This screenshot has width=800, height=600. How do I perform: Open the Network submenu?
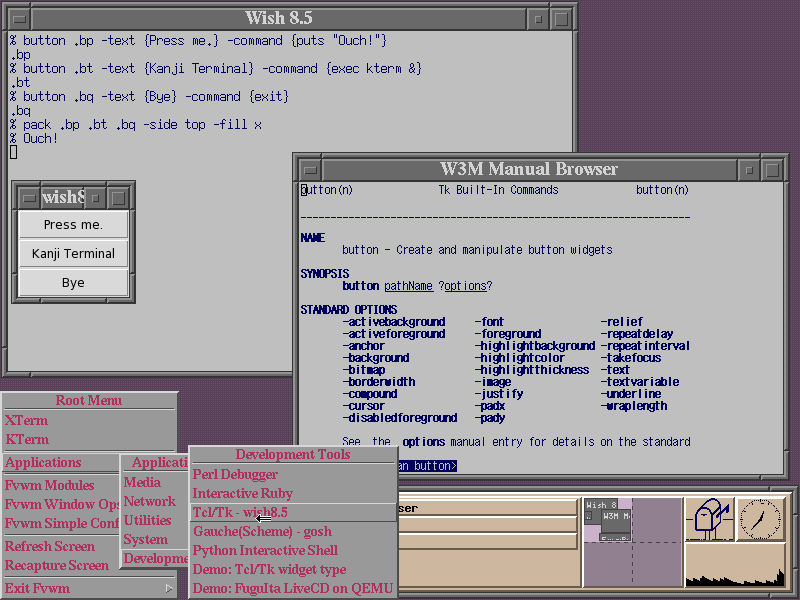coord(149,501)
